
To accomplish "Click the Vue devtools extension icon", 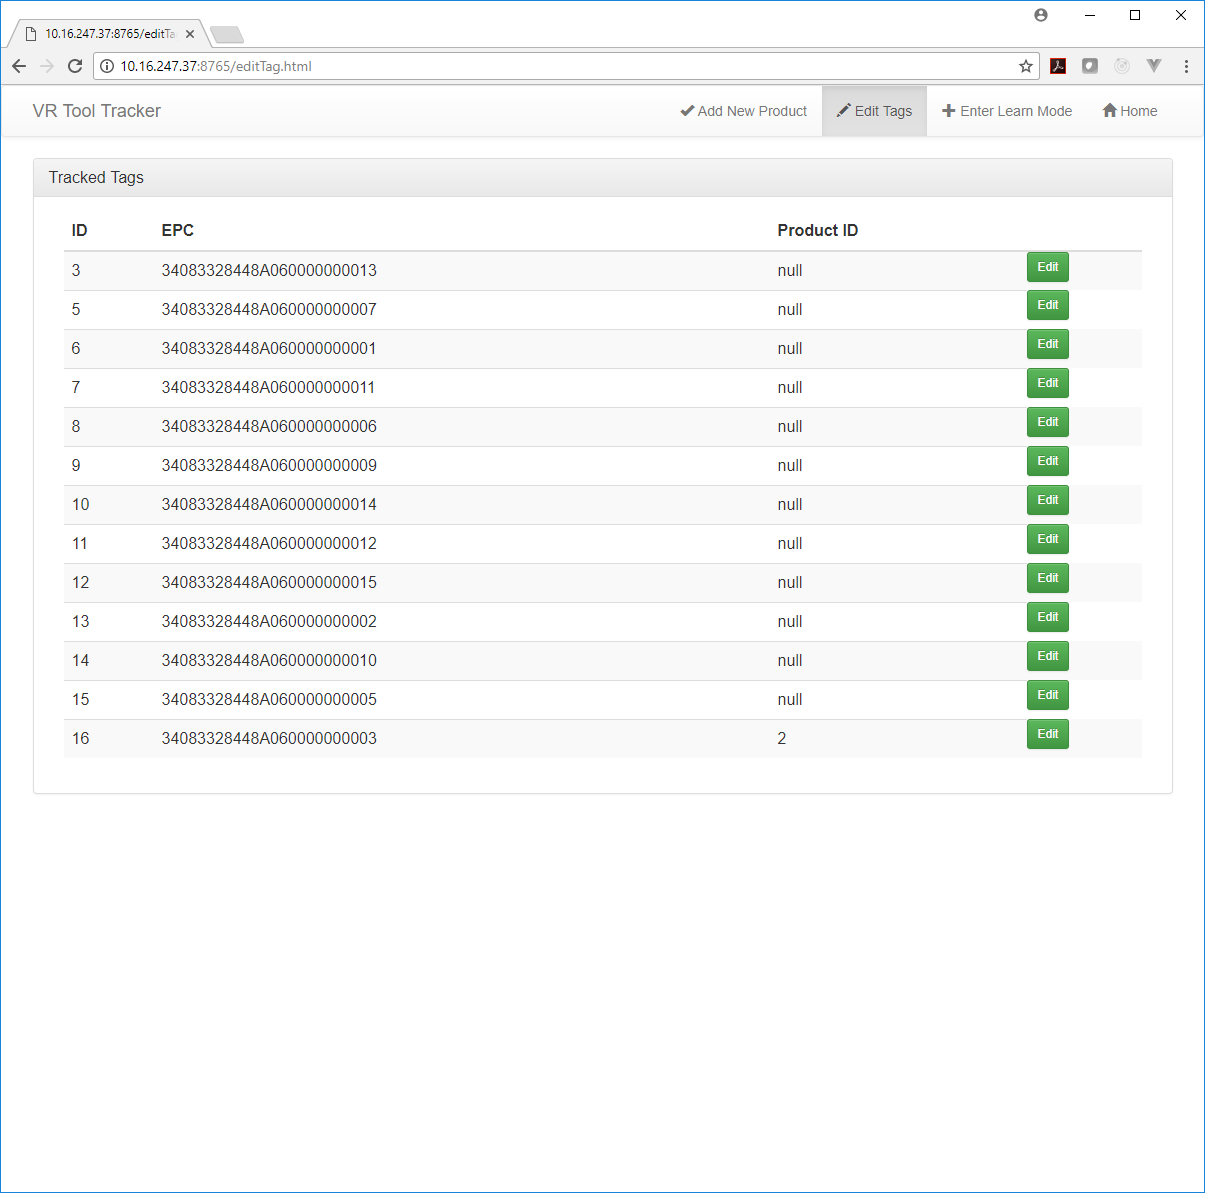I will click(1154, 66).
